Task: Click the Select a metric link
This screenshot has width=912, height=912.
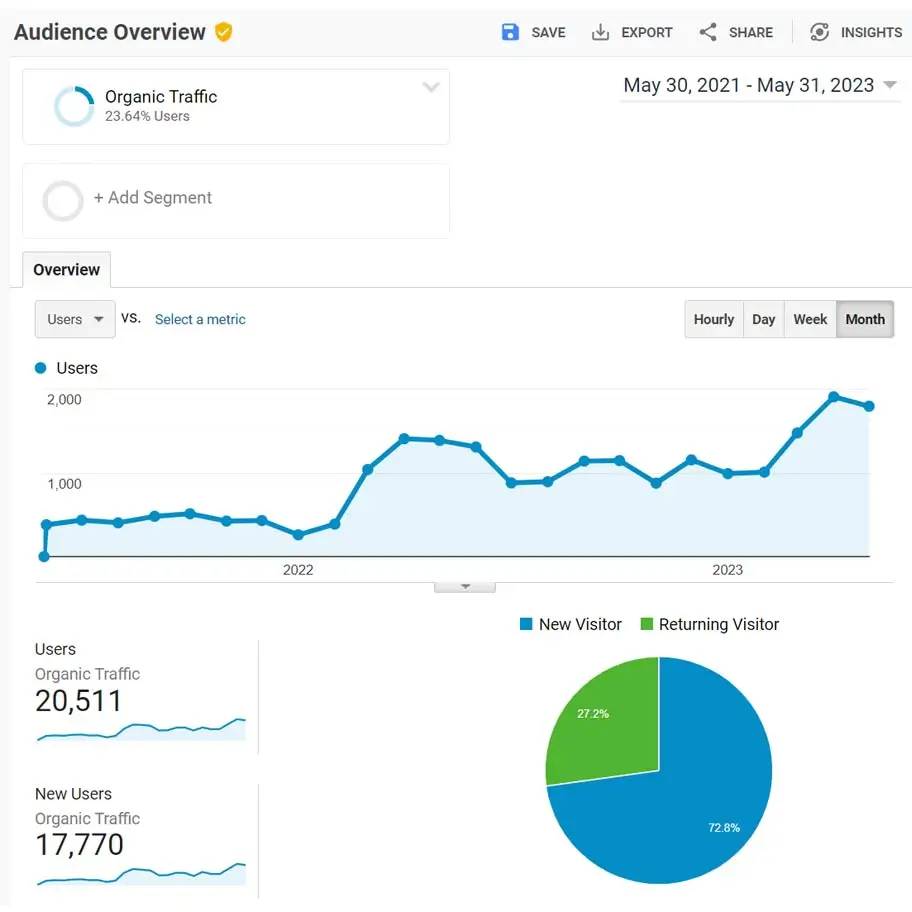Action: [200, 318]
